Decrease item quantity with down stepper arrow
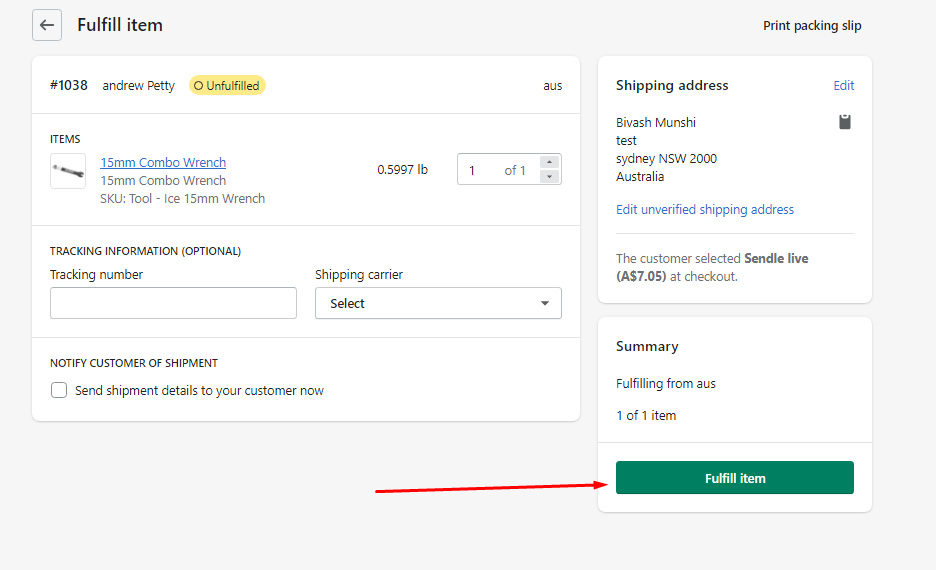Screen dimensions: 936x570 tap(549, 177)
